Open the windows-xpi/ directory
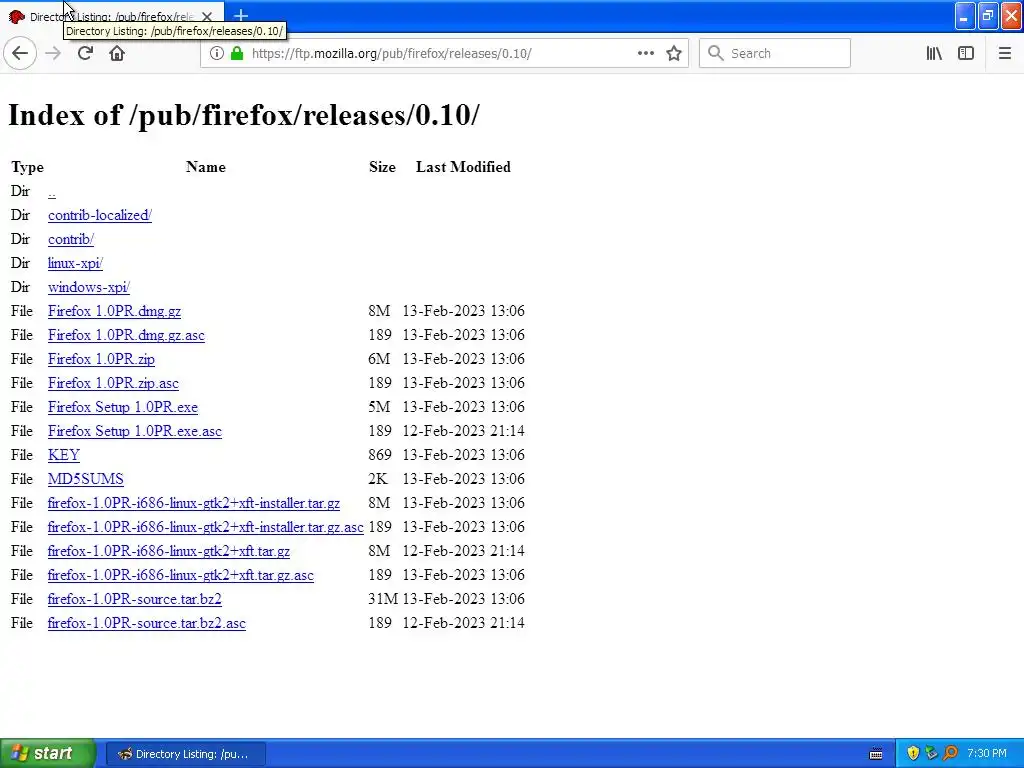The height and width of the screenshot is (768, 1024). 89,287
